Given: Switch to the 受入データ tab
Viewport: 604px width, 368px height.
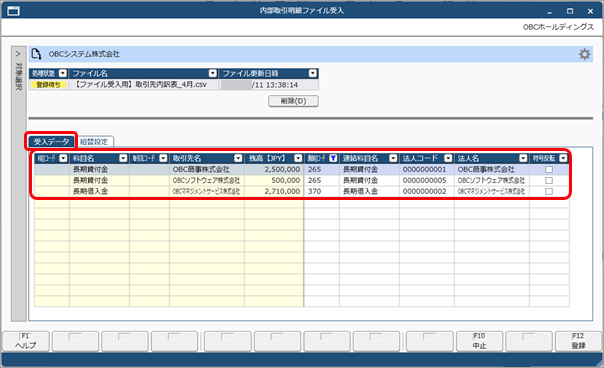Looking at the screenshot, I should [x=51, y=141].
